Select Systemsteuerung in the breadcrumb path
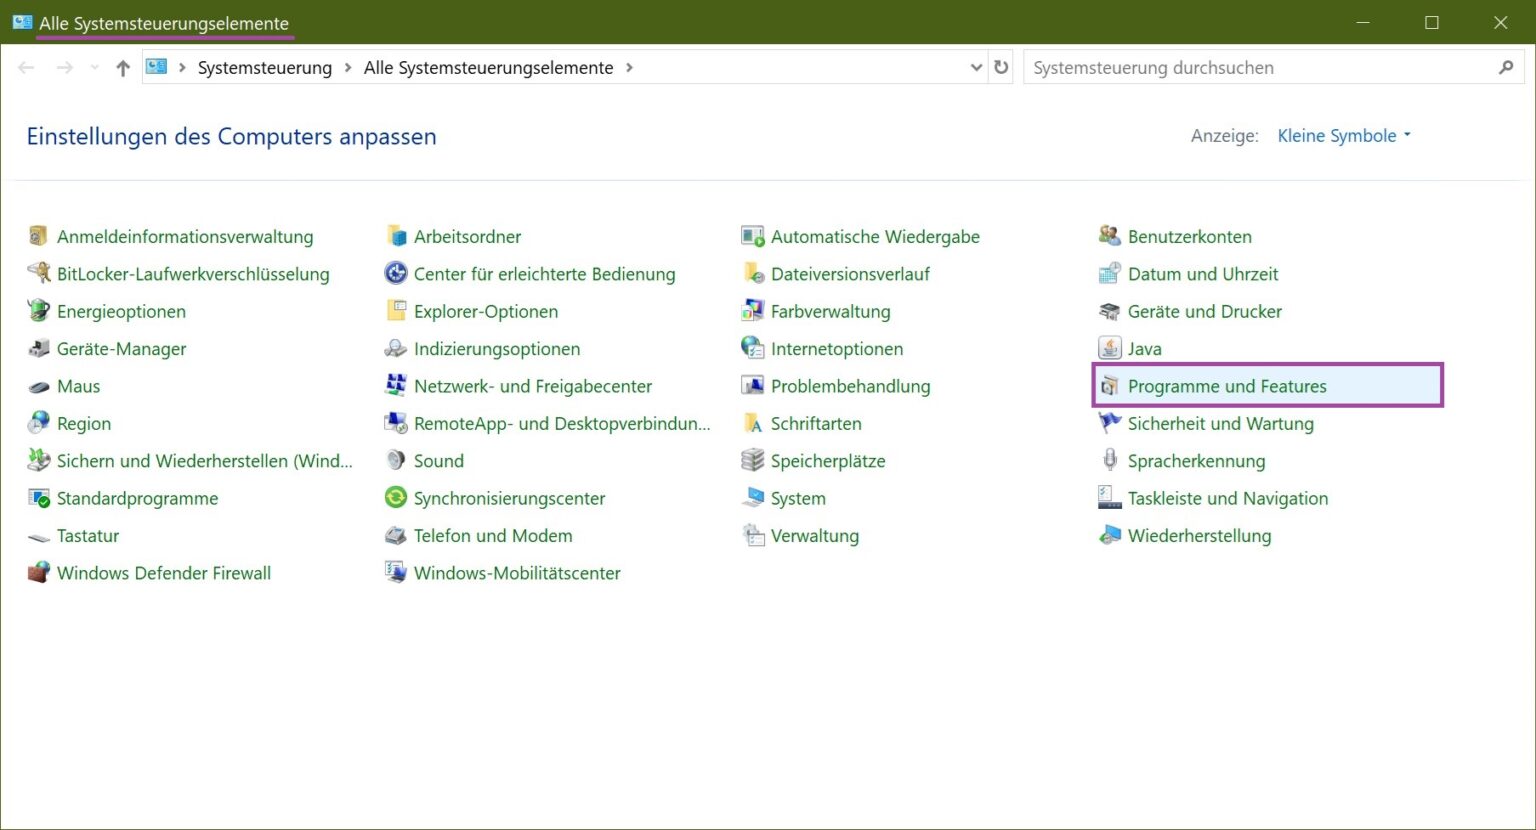Screen dimensions: 1536x830 (264, 68)
